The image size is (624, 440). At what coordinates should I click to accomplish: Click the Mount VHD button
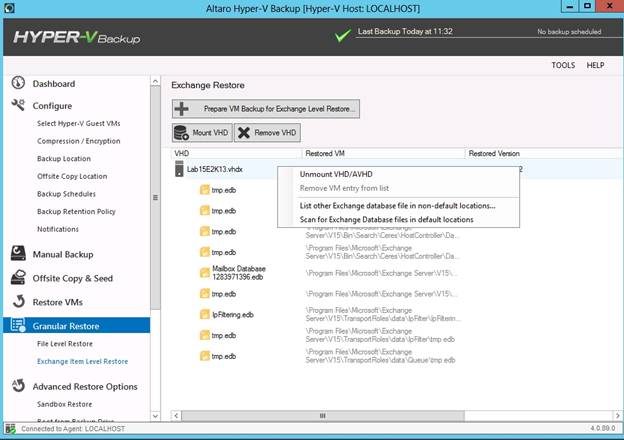click(x=202, y=132)
